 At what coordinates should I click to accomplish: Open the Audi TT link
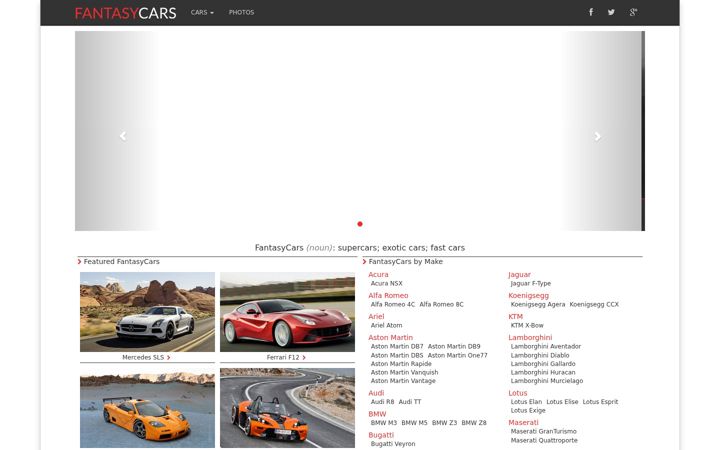pyautogui.click(x=410, y=402)
